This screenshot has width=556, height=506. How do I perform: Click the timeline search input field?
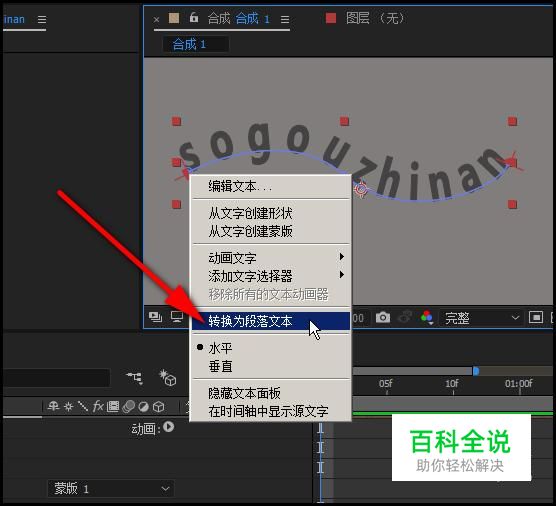pyautogui.click(x=56, y=378)
